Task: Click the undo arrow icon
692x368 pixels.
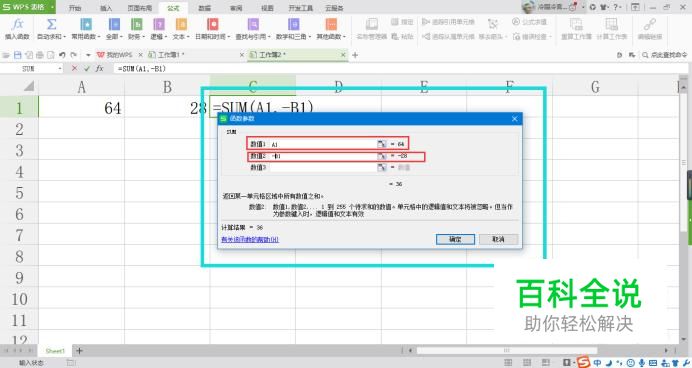Action: (x=62, y=55)
